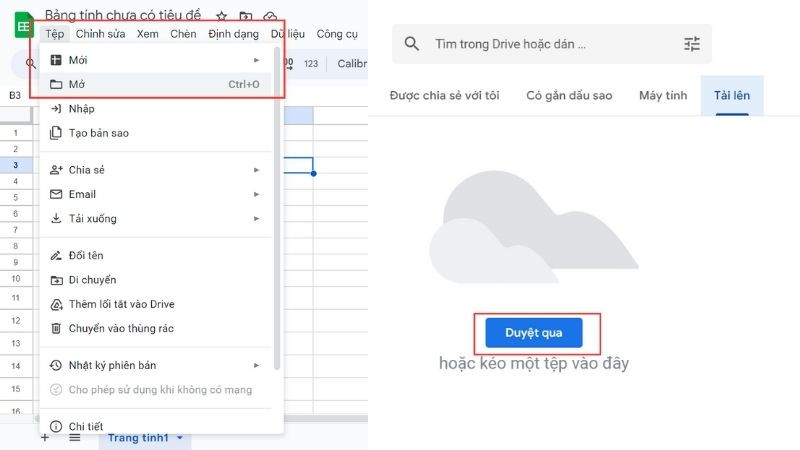
Task: Click the Google Sheets home icon
Action: pyautogui.click(x=23, y=26)
